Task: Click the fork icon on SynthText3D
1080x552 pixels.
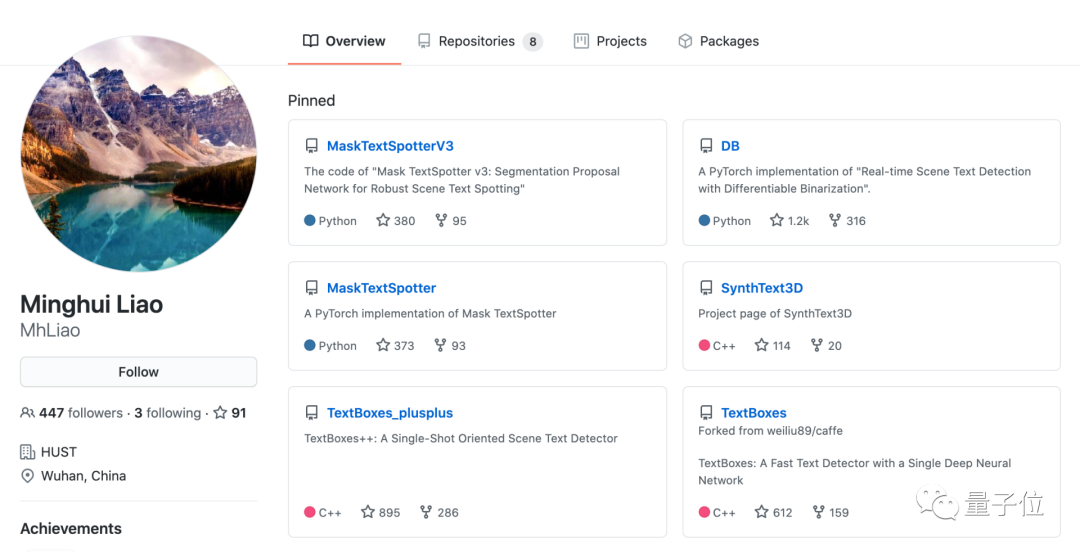Action: tap(816, 346)
